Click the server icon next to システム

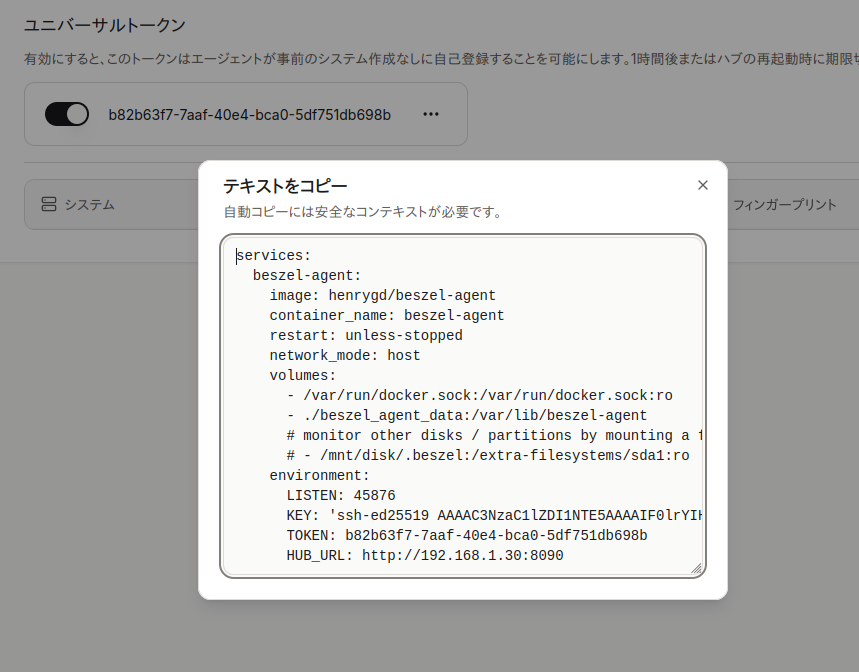(49, 205)
